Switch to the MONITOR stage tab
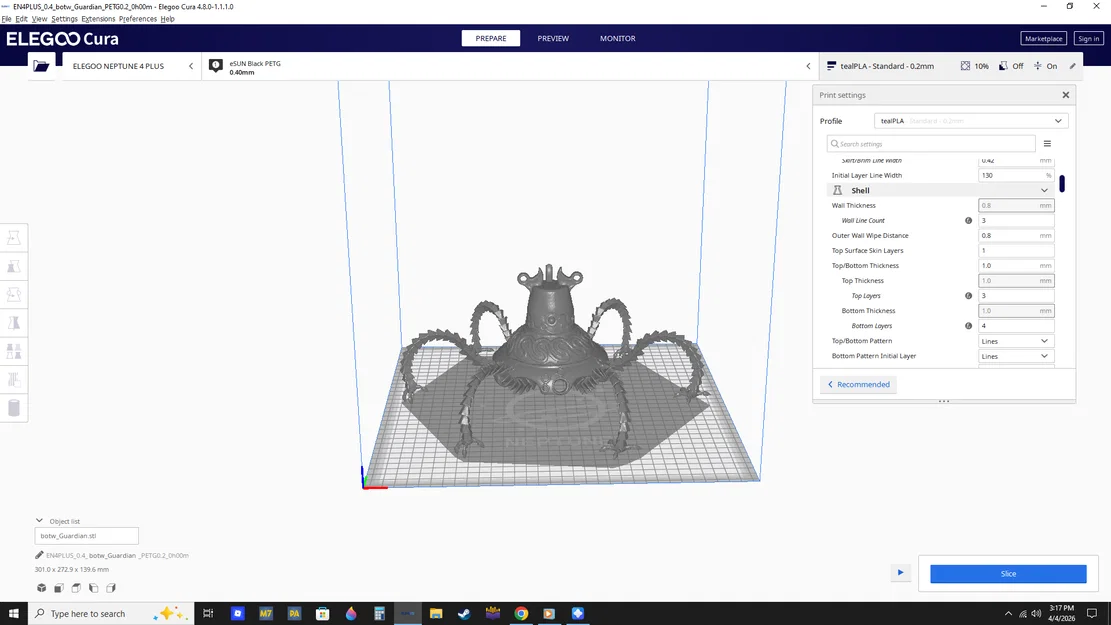 pyautogui.click(x=617, y=38)
